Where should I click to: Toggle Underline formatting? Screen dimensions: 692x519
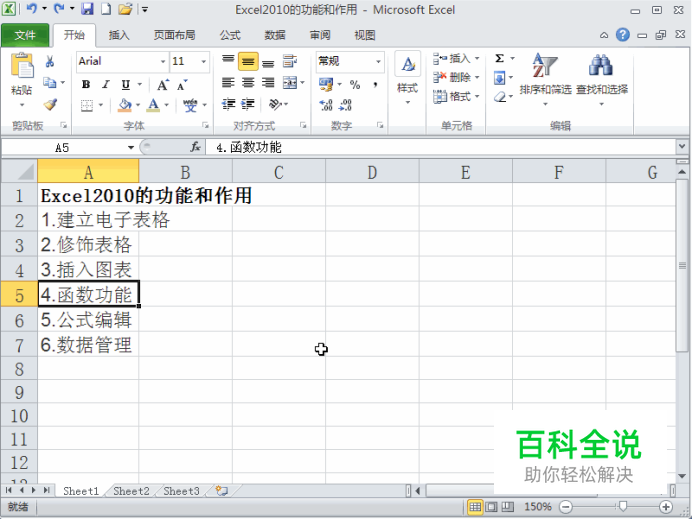point(126,84)
